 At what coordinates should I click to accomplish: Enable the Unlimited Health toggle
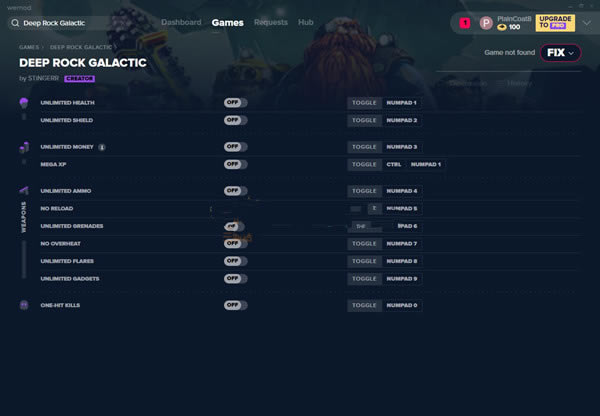tap(235, 103)
